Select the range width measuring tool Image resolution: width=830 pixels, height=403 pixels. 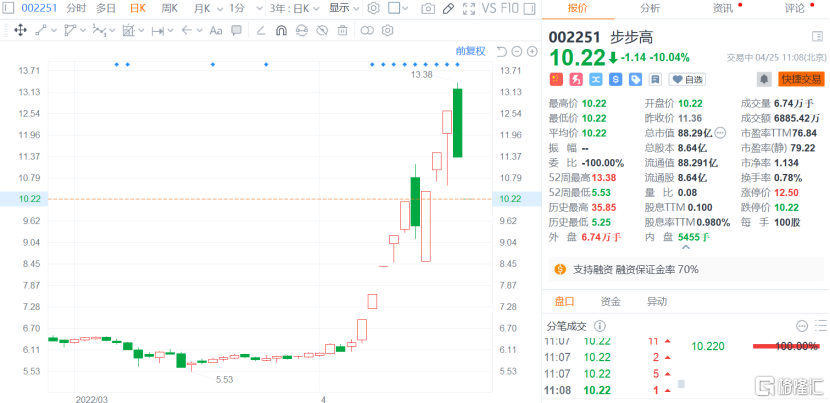coord(157,31)
